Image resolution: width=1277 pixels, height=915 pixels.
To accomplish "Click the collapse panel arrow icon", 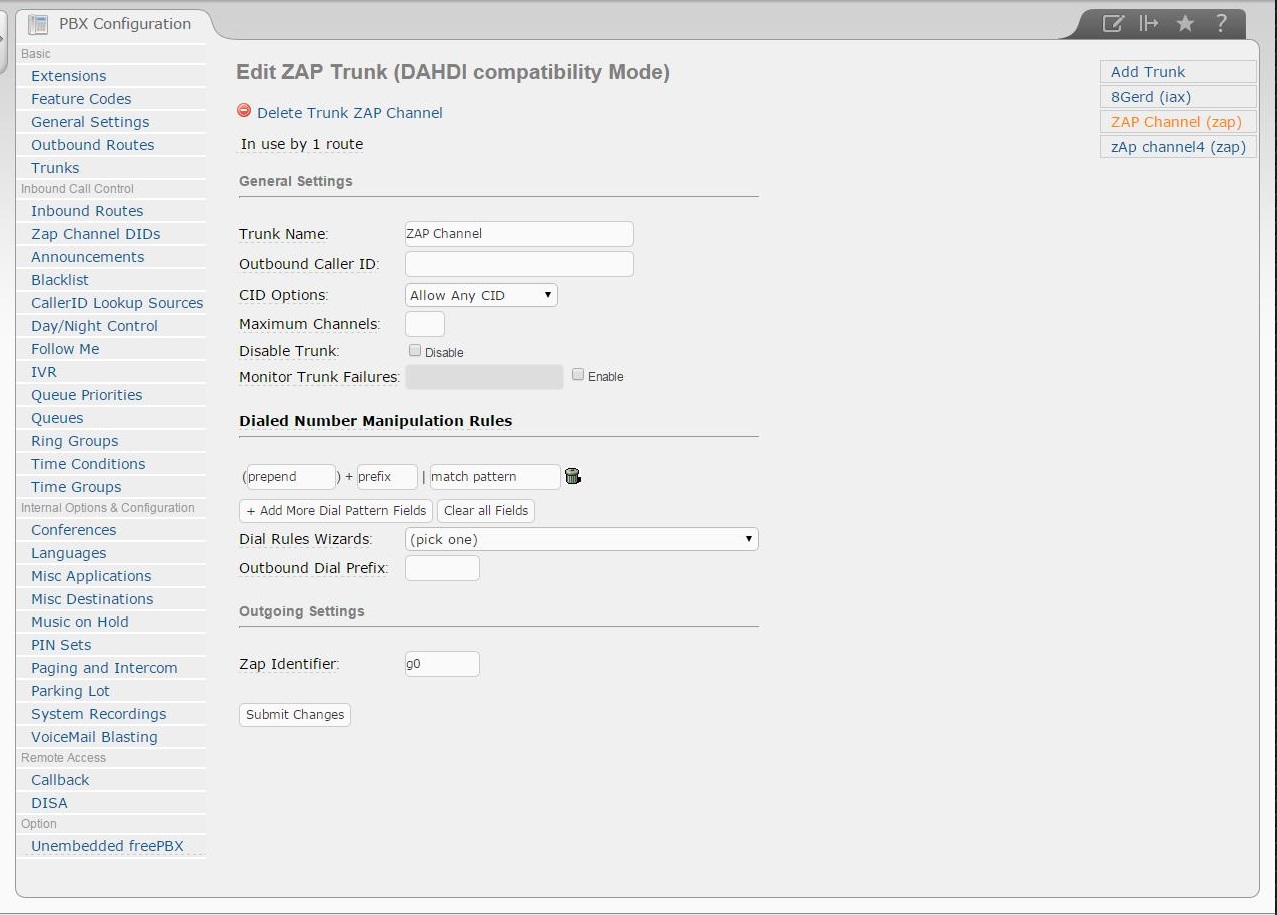I will pyautogui.click(x=1149, y=23).
